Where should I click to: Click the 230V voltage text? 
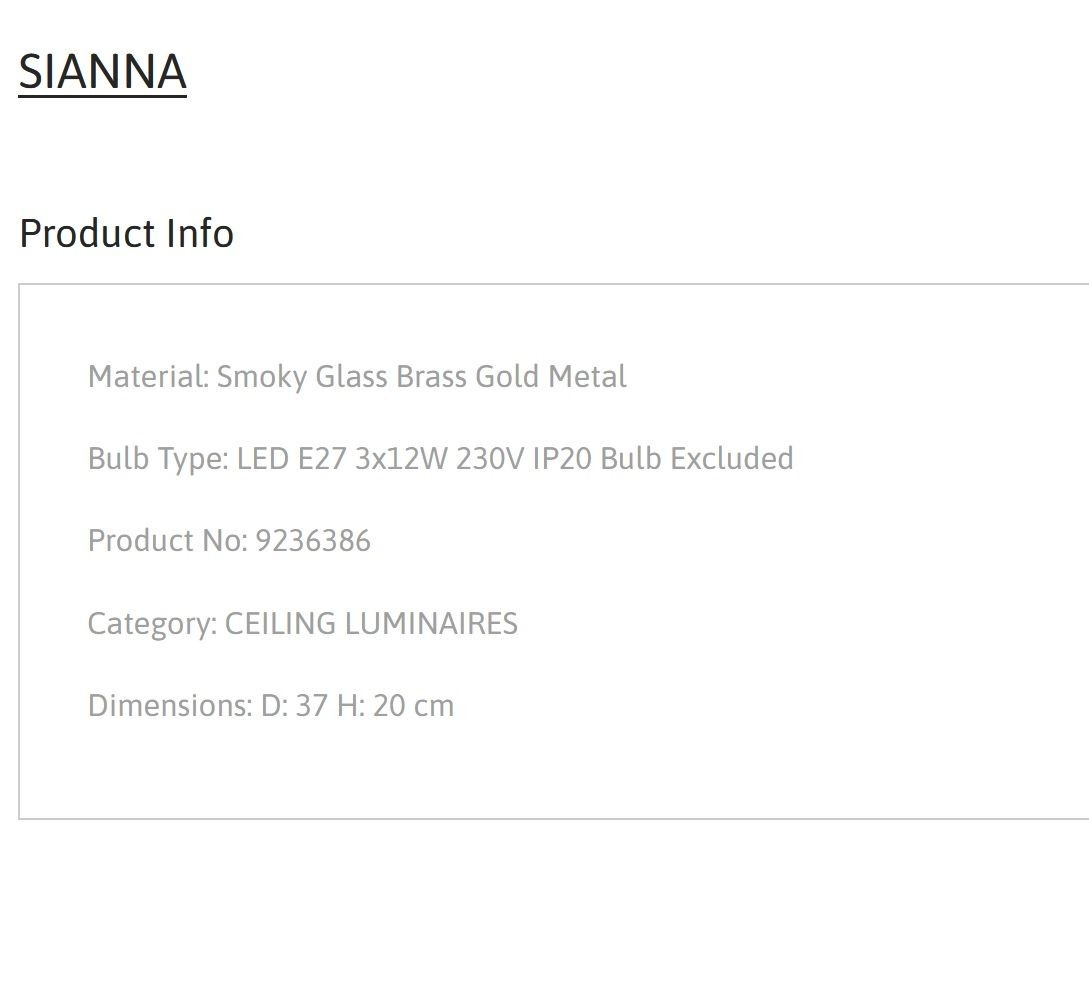[490, 459]
